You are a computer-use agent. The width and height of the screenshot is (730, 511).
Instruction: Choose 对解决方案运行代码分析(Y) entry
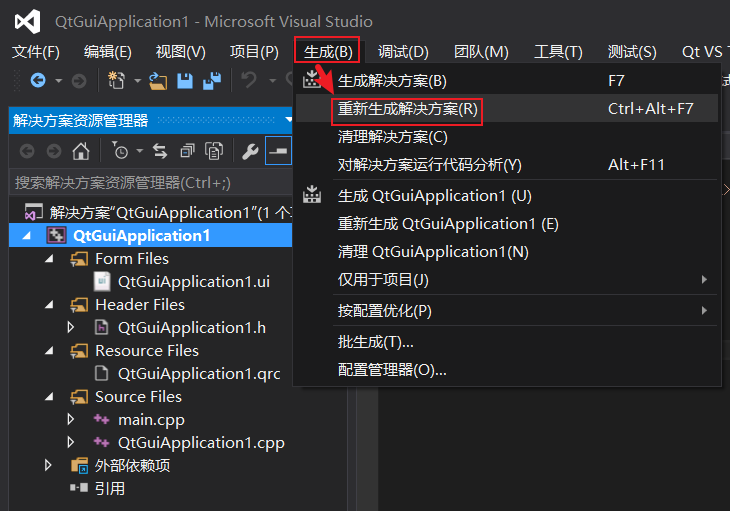(x=507, y=165)
